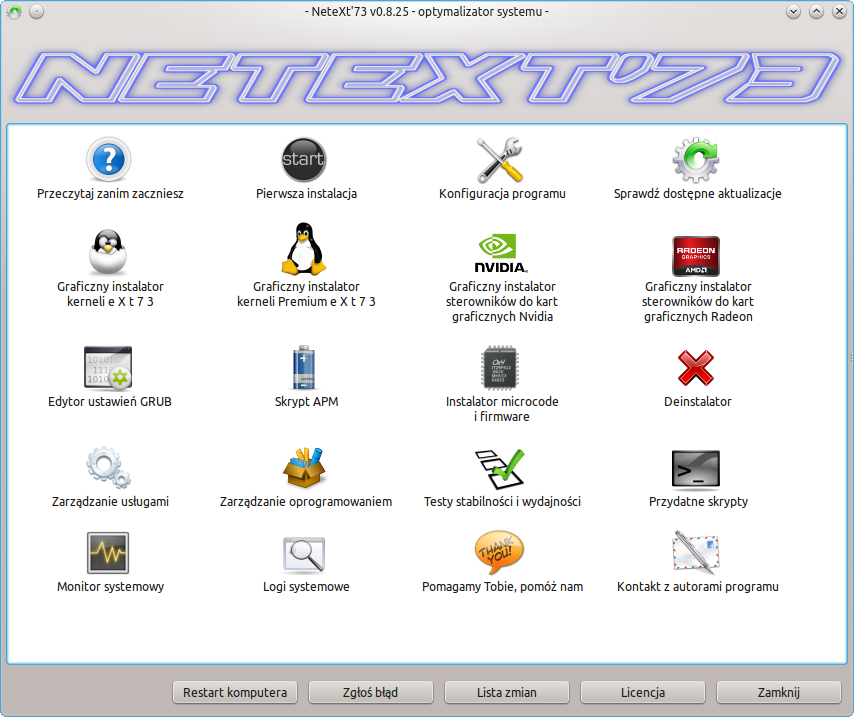
Task: Open Lista zmian changelog button
Action: point(507,692)
